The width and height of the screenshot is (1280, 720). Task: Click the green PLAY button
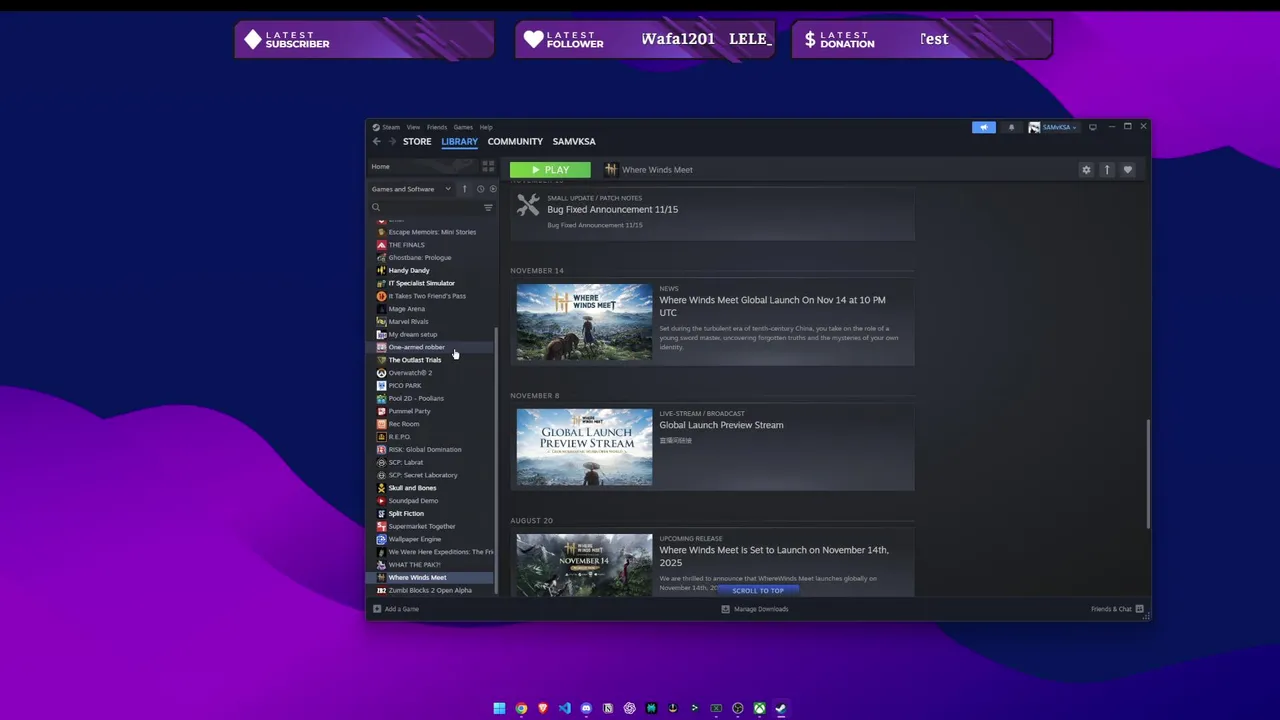coord(550,170)
